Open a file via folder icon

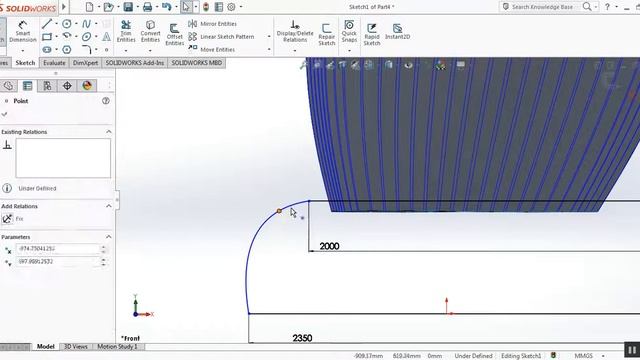coord(108,7)
